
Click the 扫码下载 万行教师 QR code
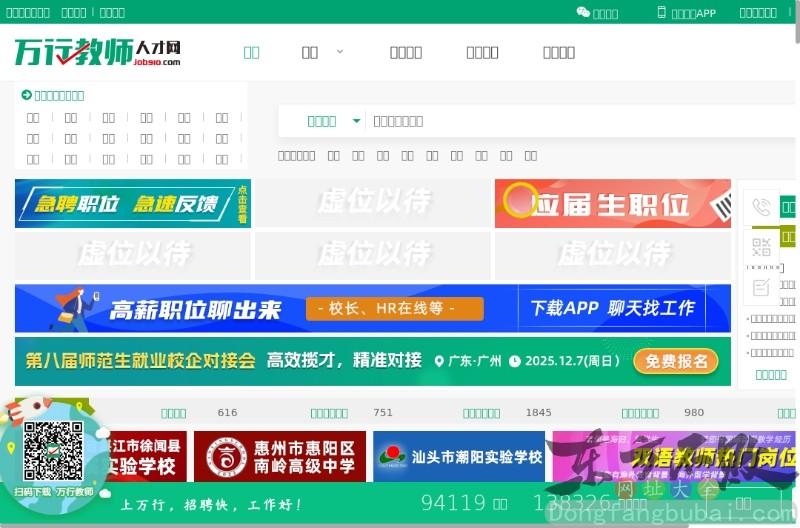(53, 451)
